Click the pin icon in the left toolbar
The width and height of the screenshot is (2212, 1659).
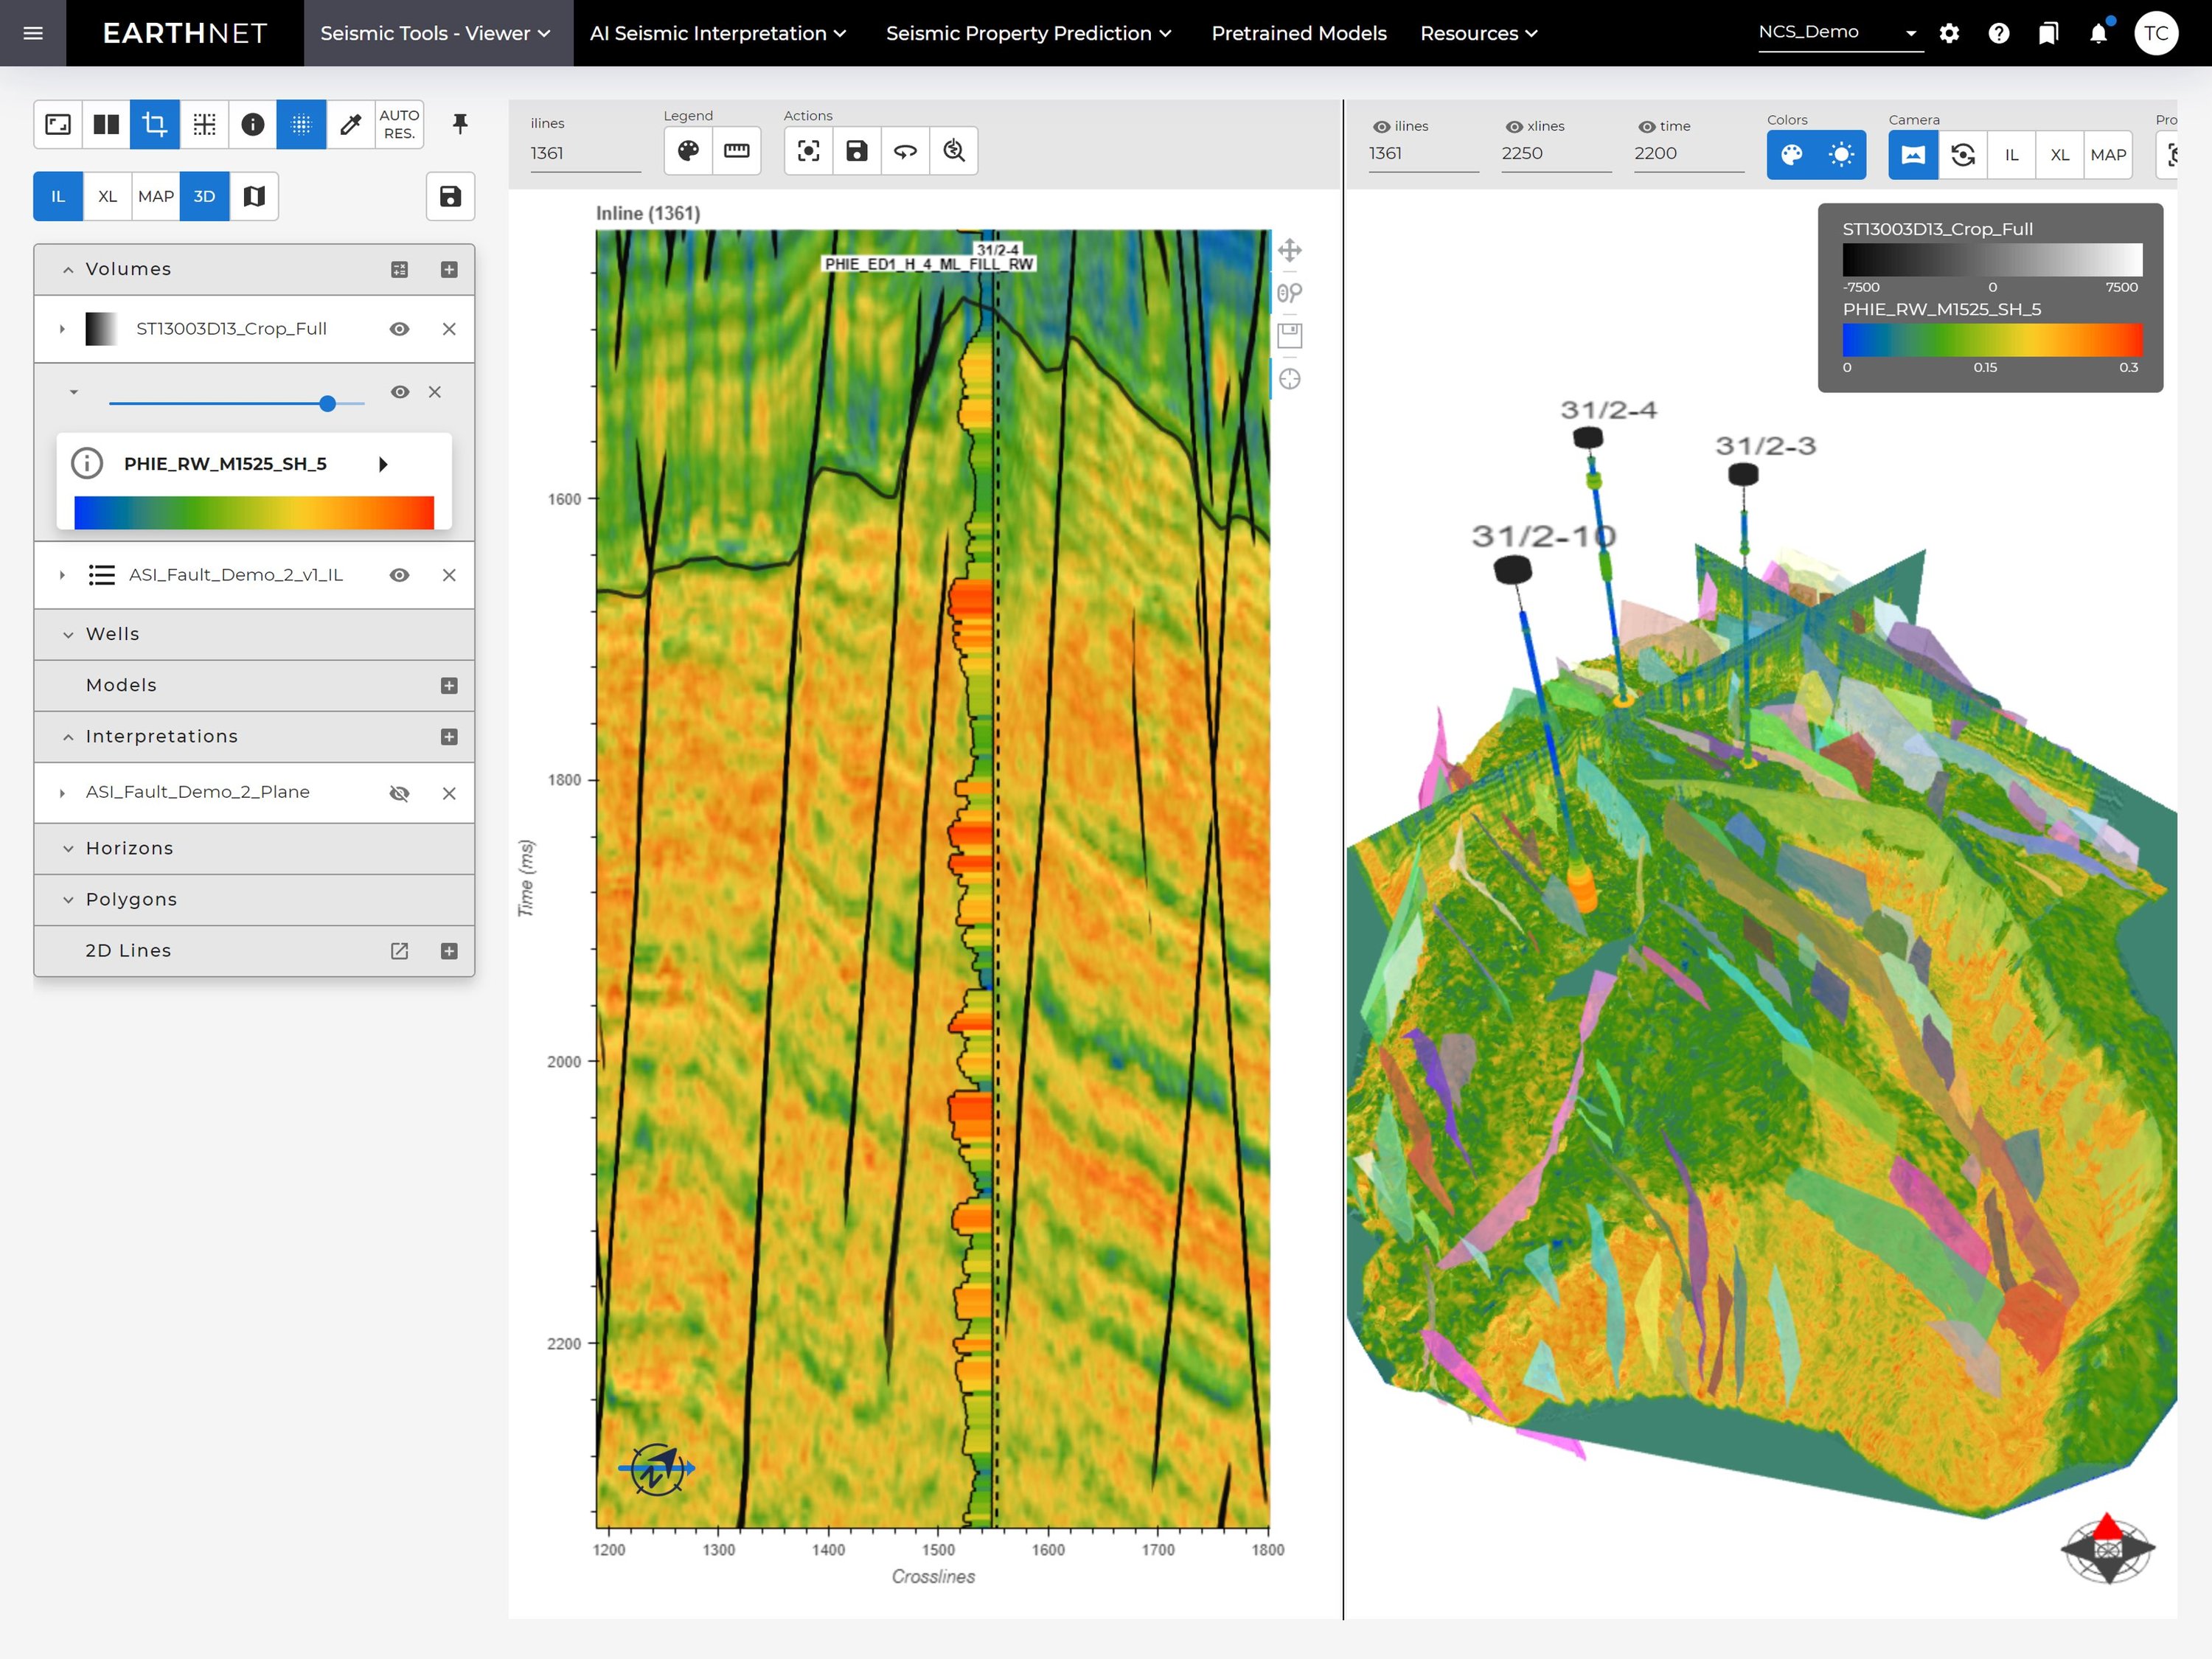click(x=459, y=124)
